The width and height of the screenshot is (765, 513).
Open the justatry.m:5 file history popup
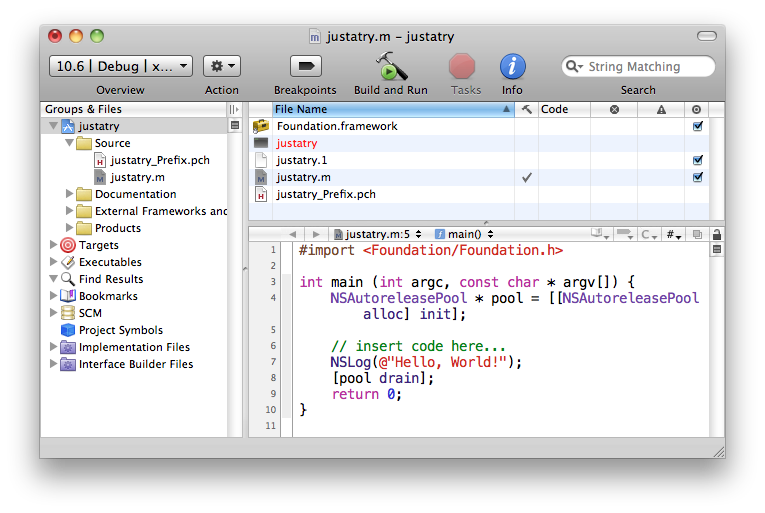coord(377,234)
